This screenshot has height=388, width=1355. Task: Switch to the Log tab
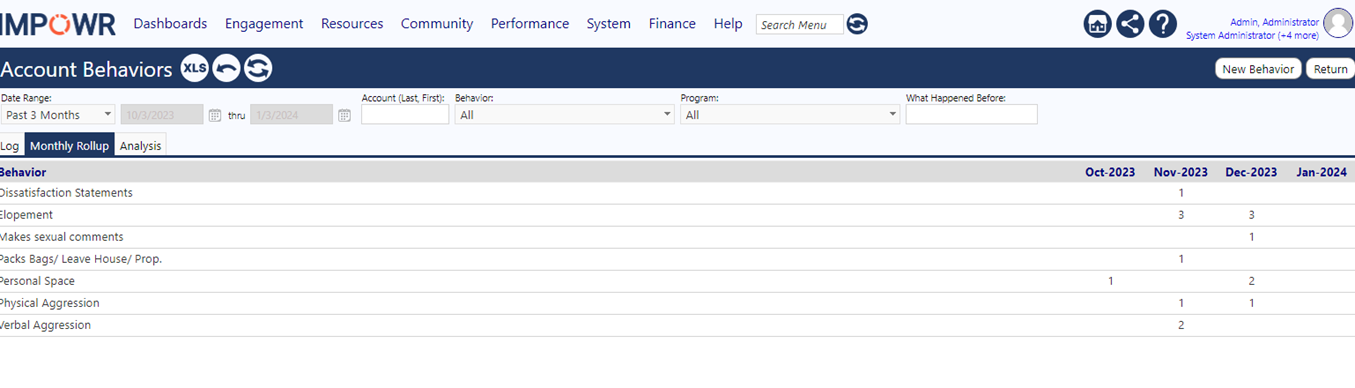click(x=10, y=146)
